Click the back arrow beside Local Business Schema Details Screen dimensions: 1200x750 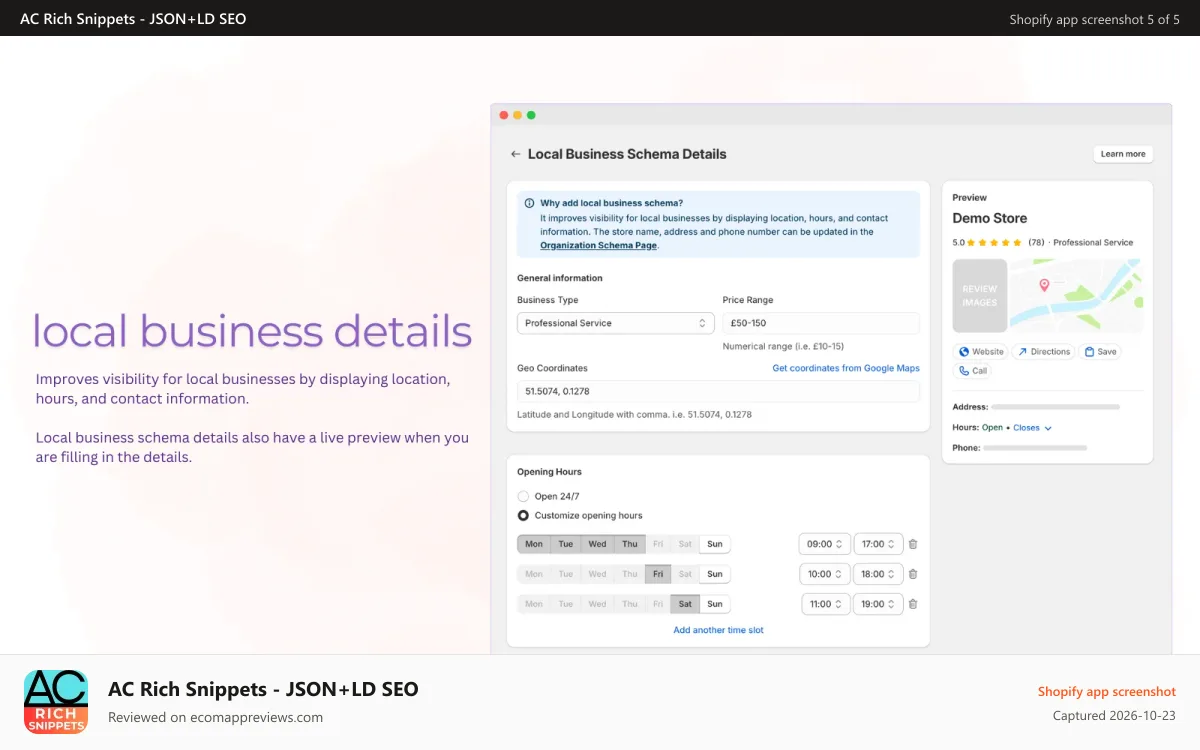pos(515,154)
